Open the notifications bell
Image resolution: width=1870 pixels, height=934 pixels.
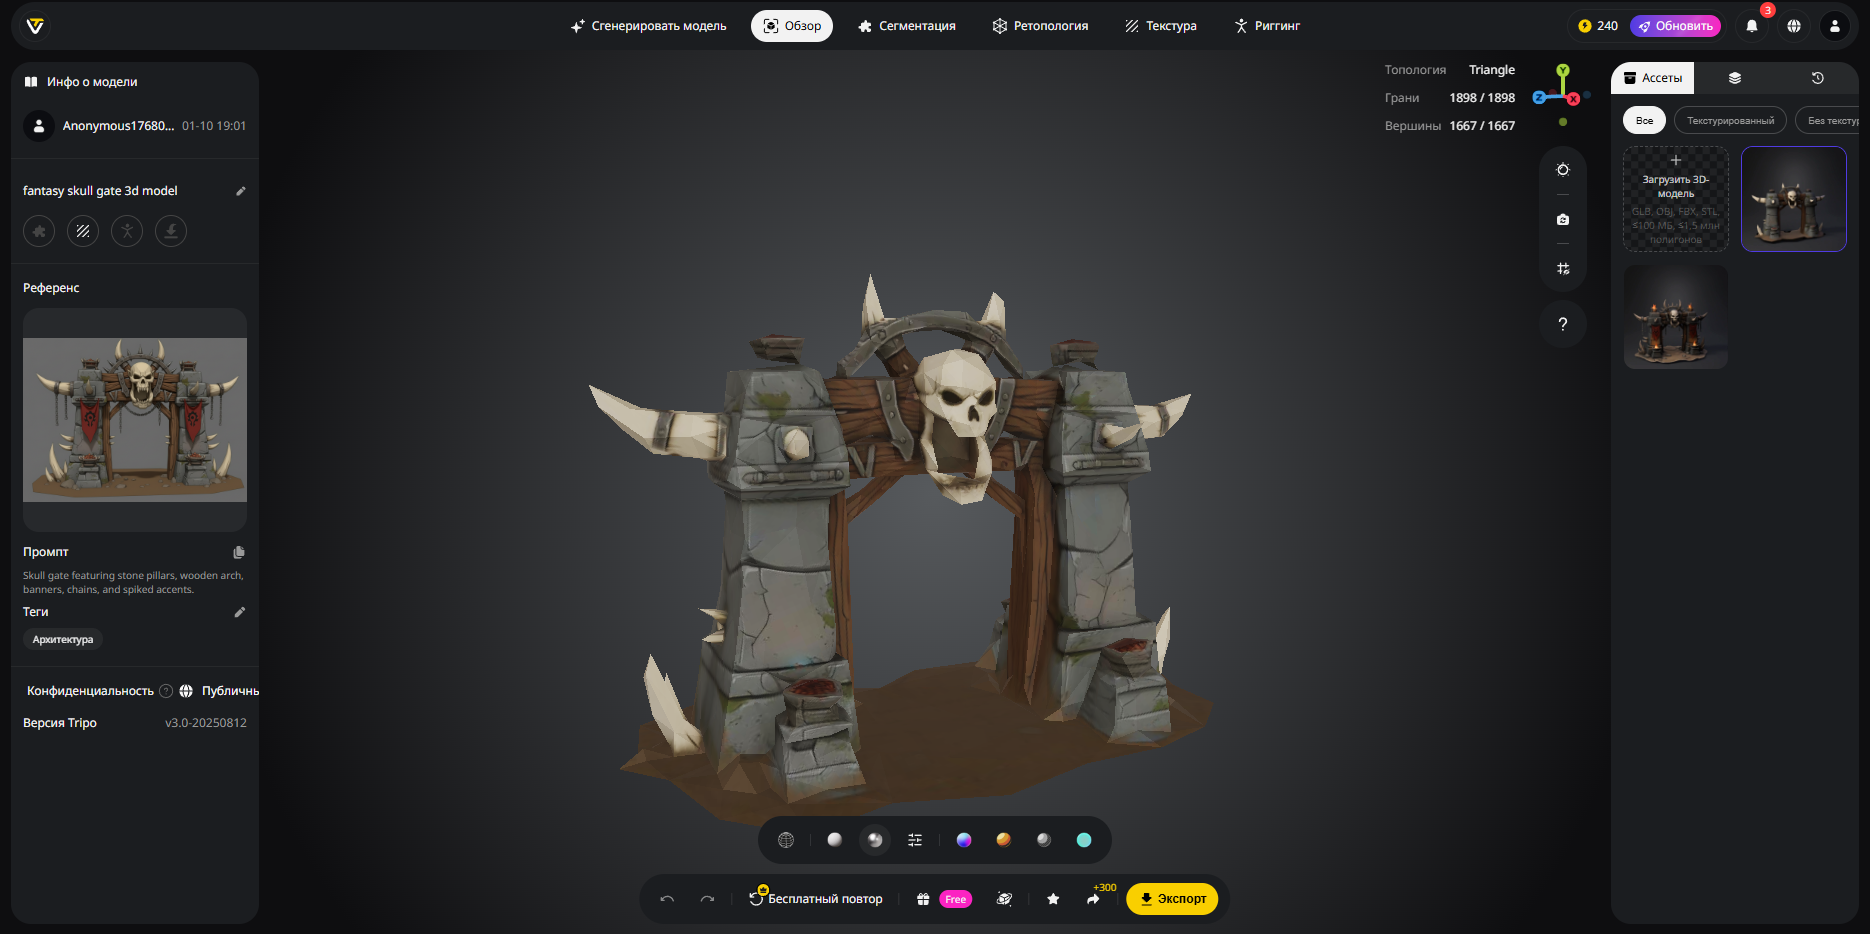point(1752,26)
